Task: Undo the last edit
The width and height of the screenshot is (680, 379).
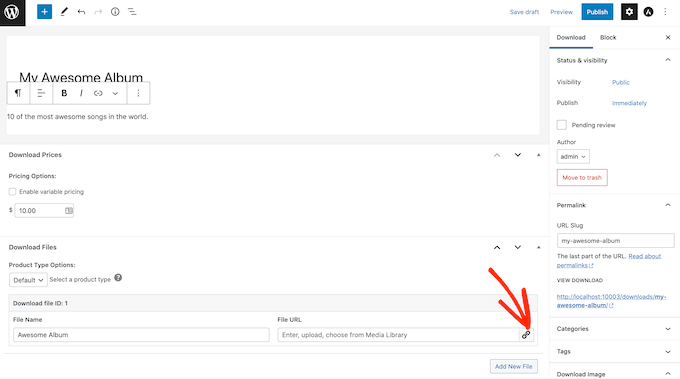Action: coord(81,12)
